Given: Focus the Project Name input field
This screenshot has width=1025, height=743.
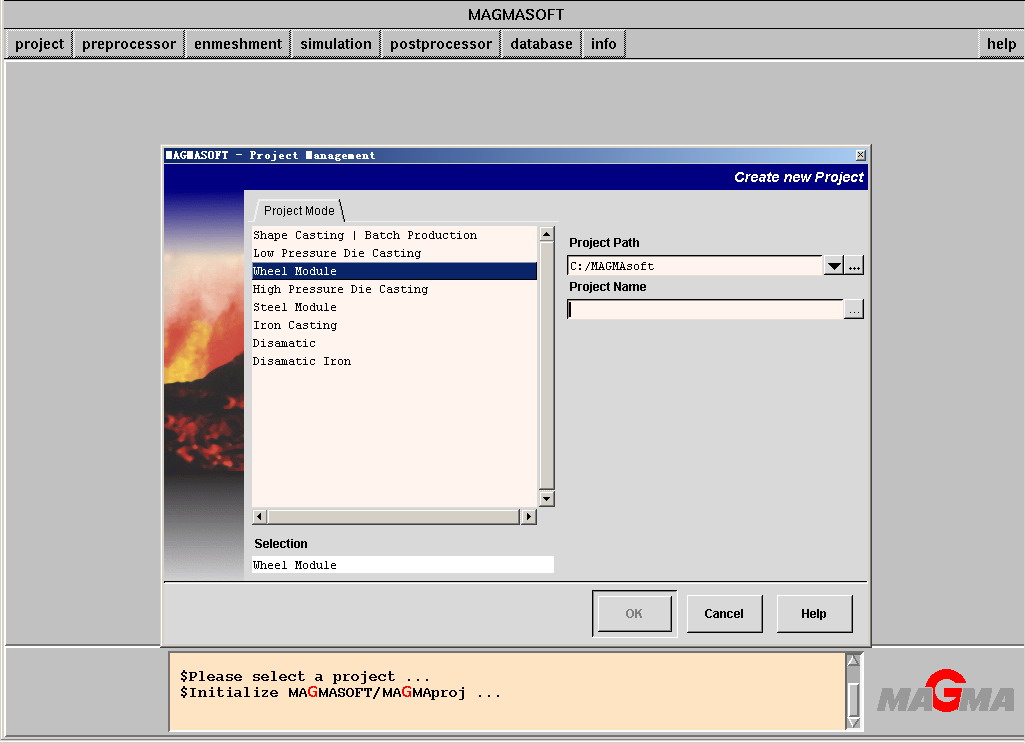Looking at the screenshot, I should click(x=705, y=309).
